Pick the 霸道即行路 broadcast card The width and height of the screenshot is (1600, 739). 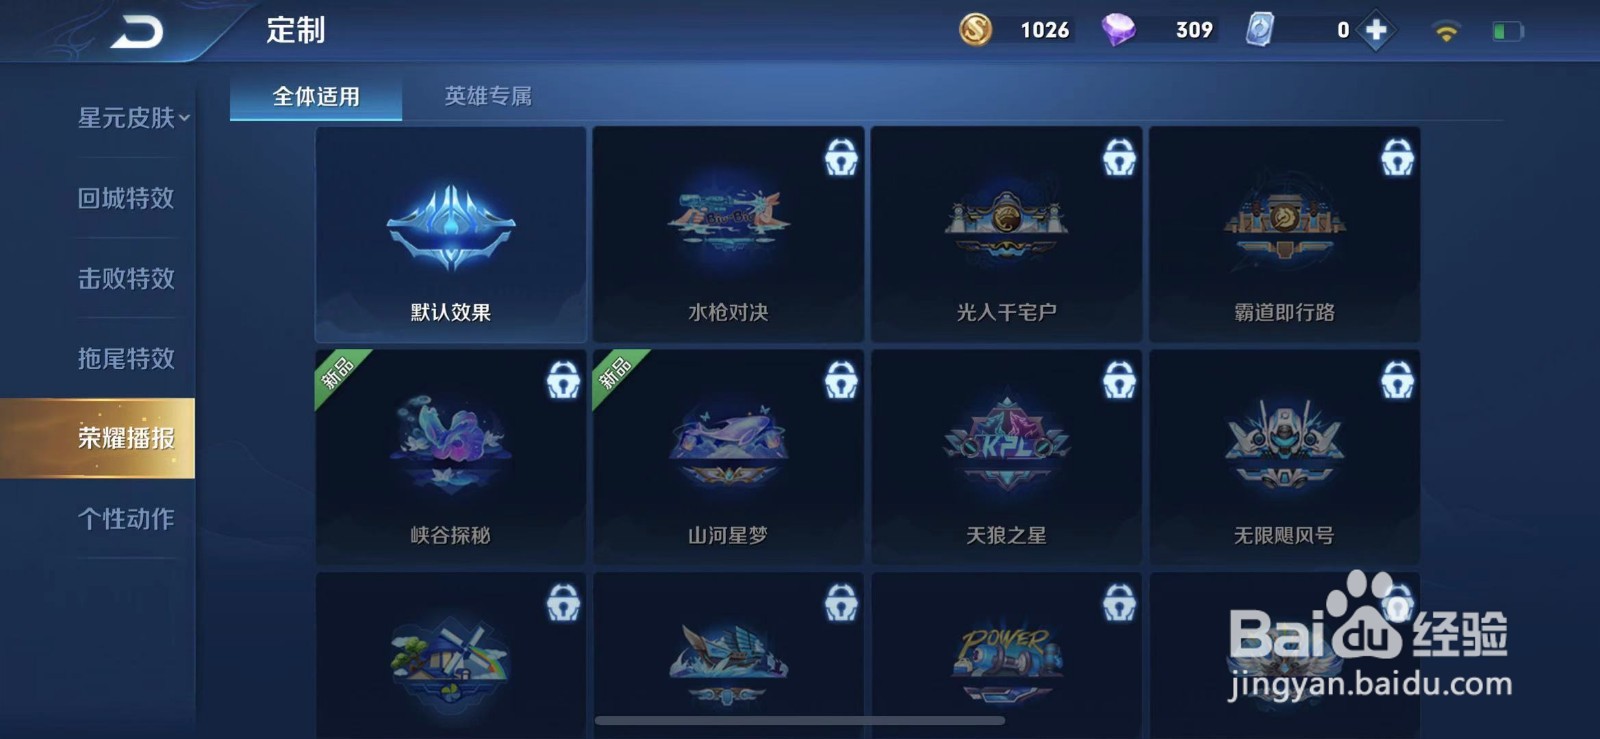click(x=1284, y=234)
